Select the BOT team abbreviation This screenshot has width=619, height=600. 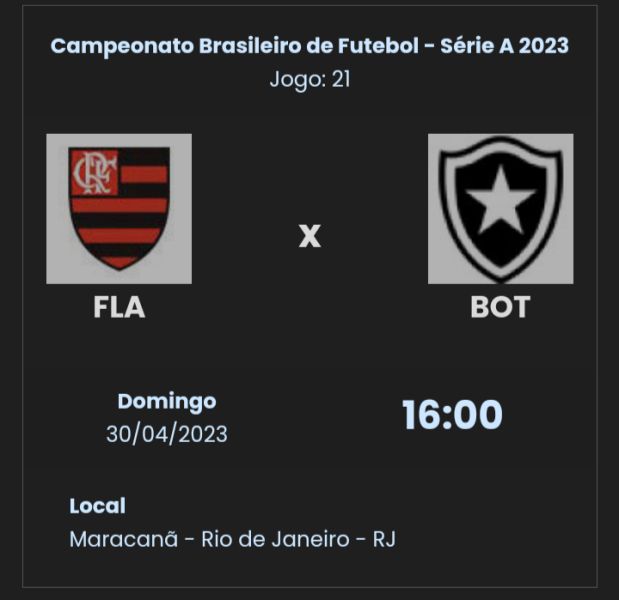[x=500, y=308]
